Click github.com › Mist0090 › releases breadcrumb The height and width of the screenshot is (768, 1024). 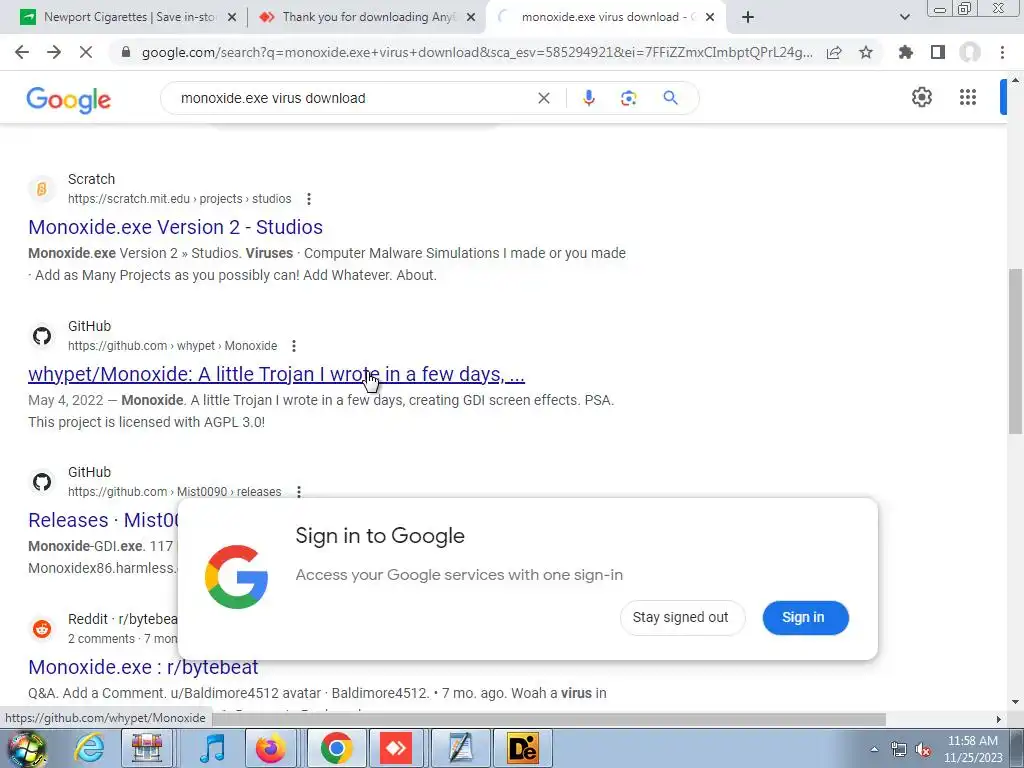tap(174, 492)
